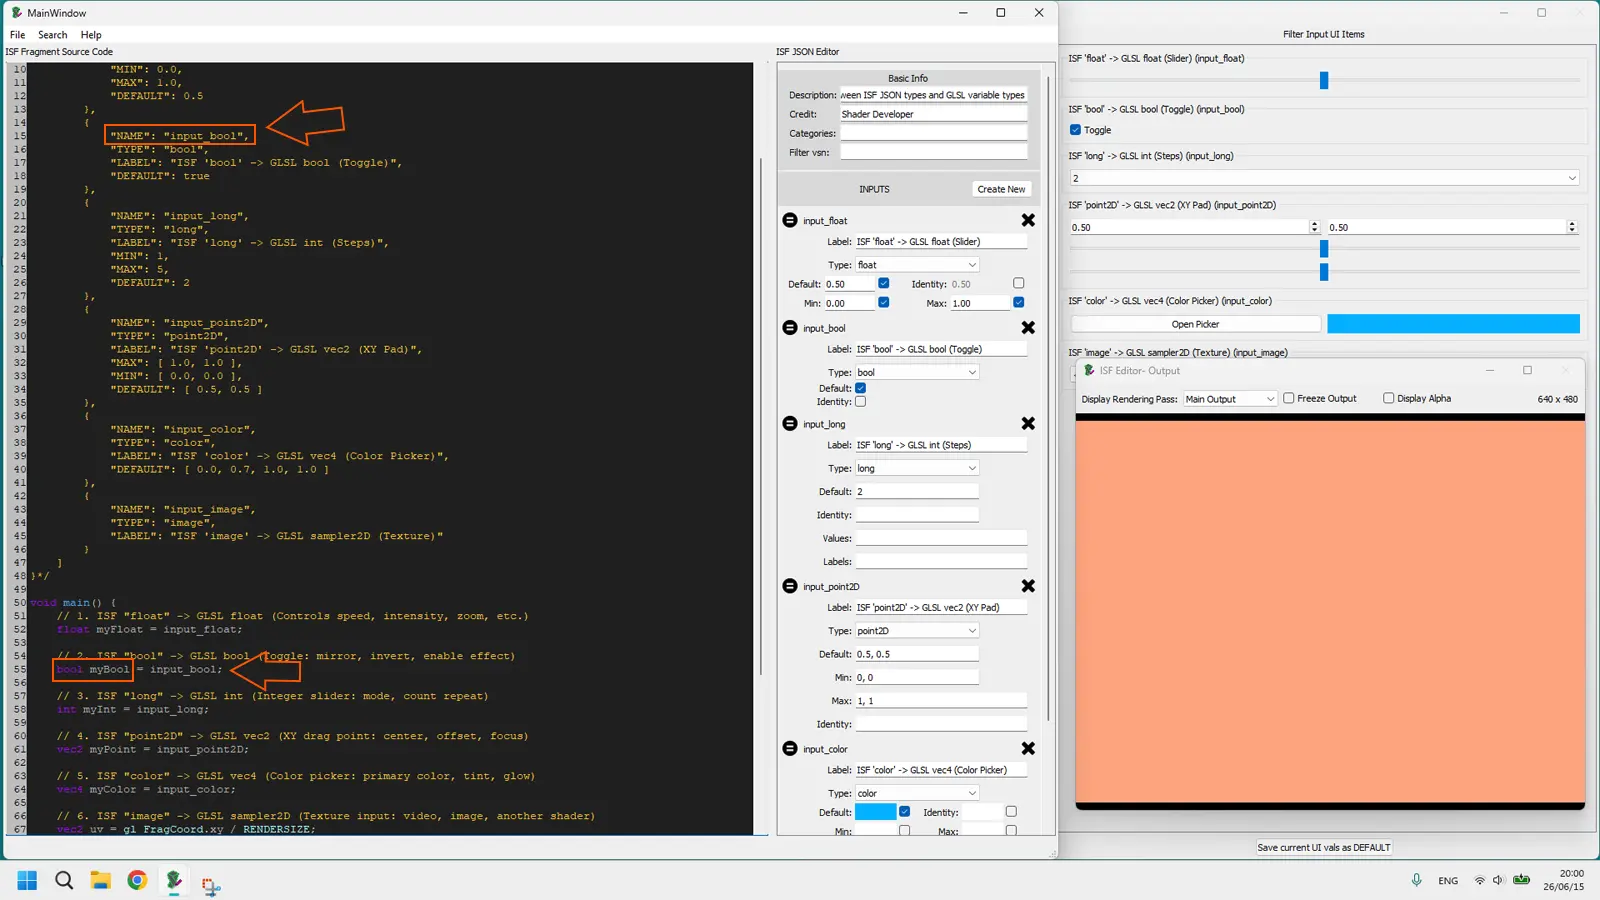Click the input_color Default blue swatch
Screen dimensions: 1600x900
pos(875,812)
